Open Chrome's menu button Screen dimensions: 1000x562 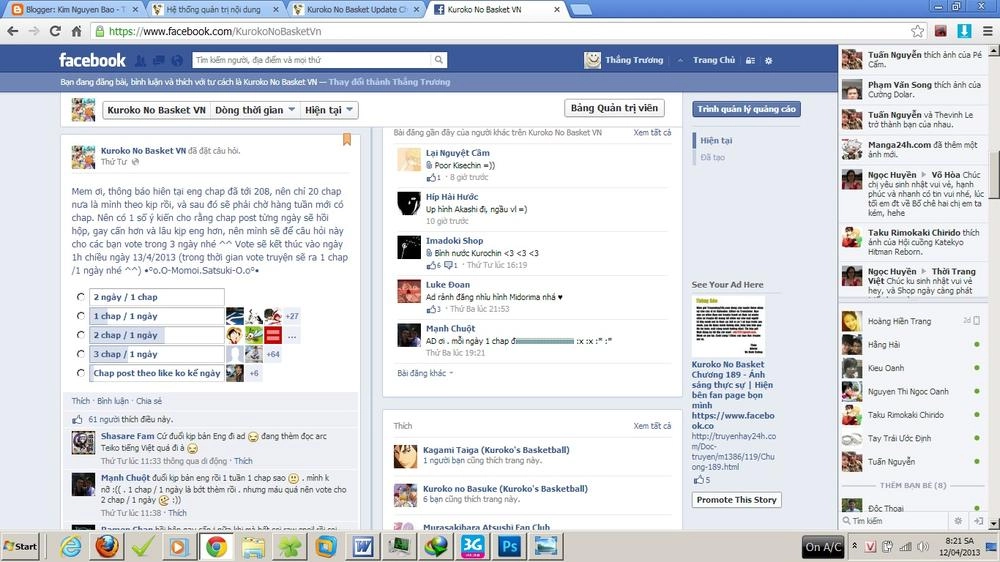coord(986,31)
